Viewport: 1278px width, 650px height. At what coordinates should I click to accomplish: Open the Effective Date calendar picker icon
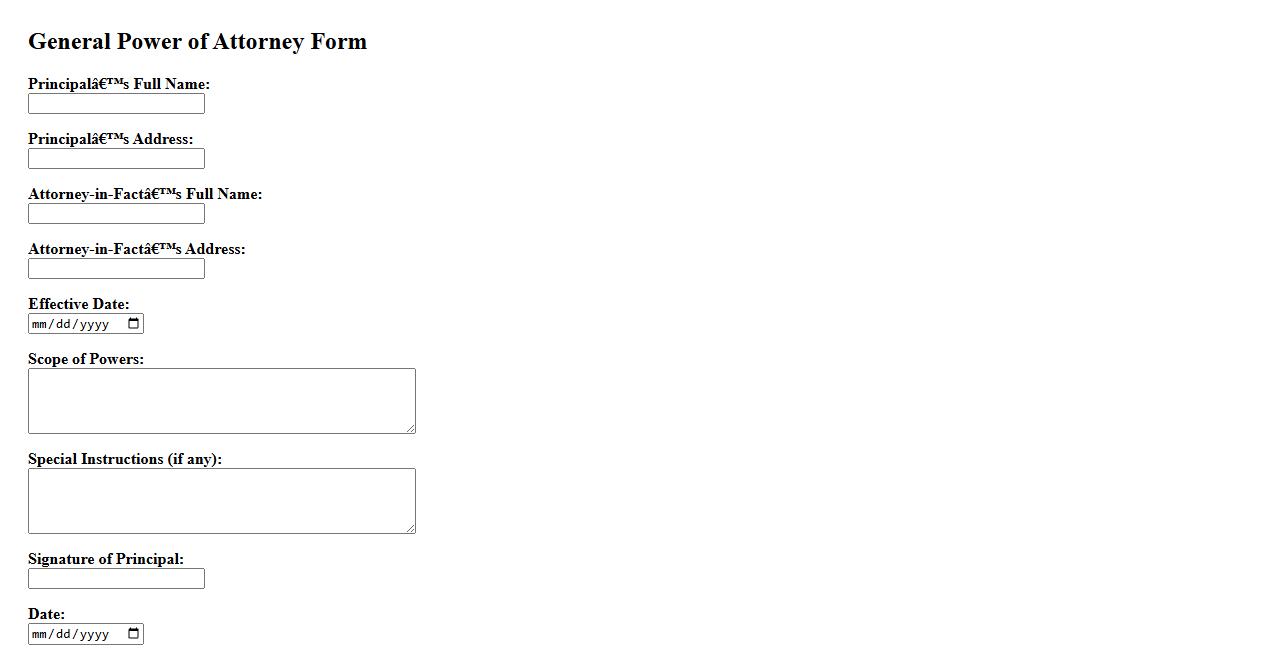coord(134,323)
